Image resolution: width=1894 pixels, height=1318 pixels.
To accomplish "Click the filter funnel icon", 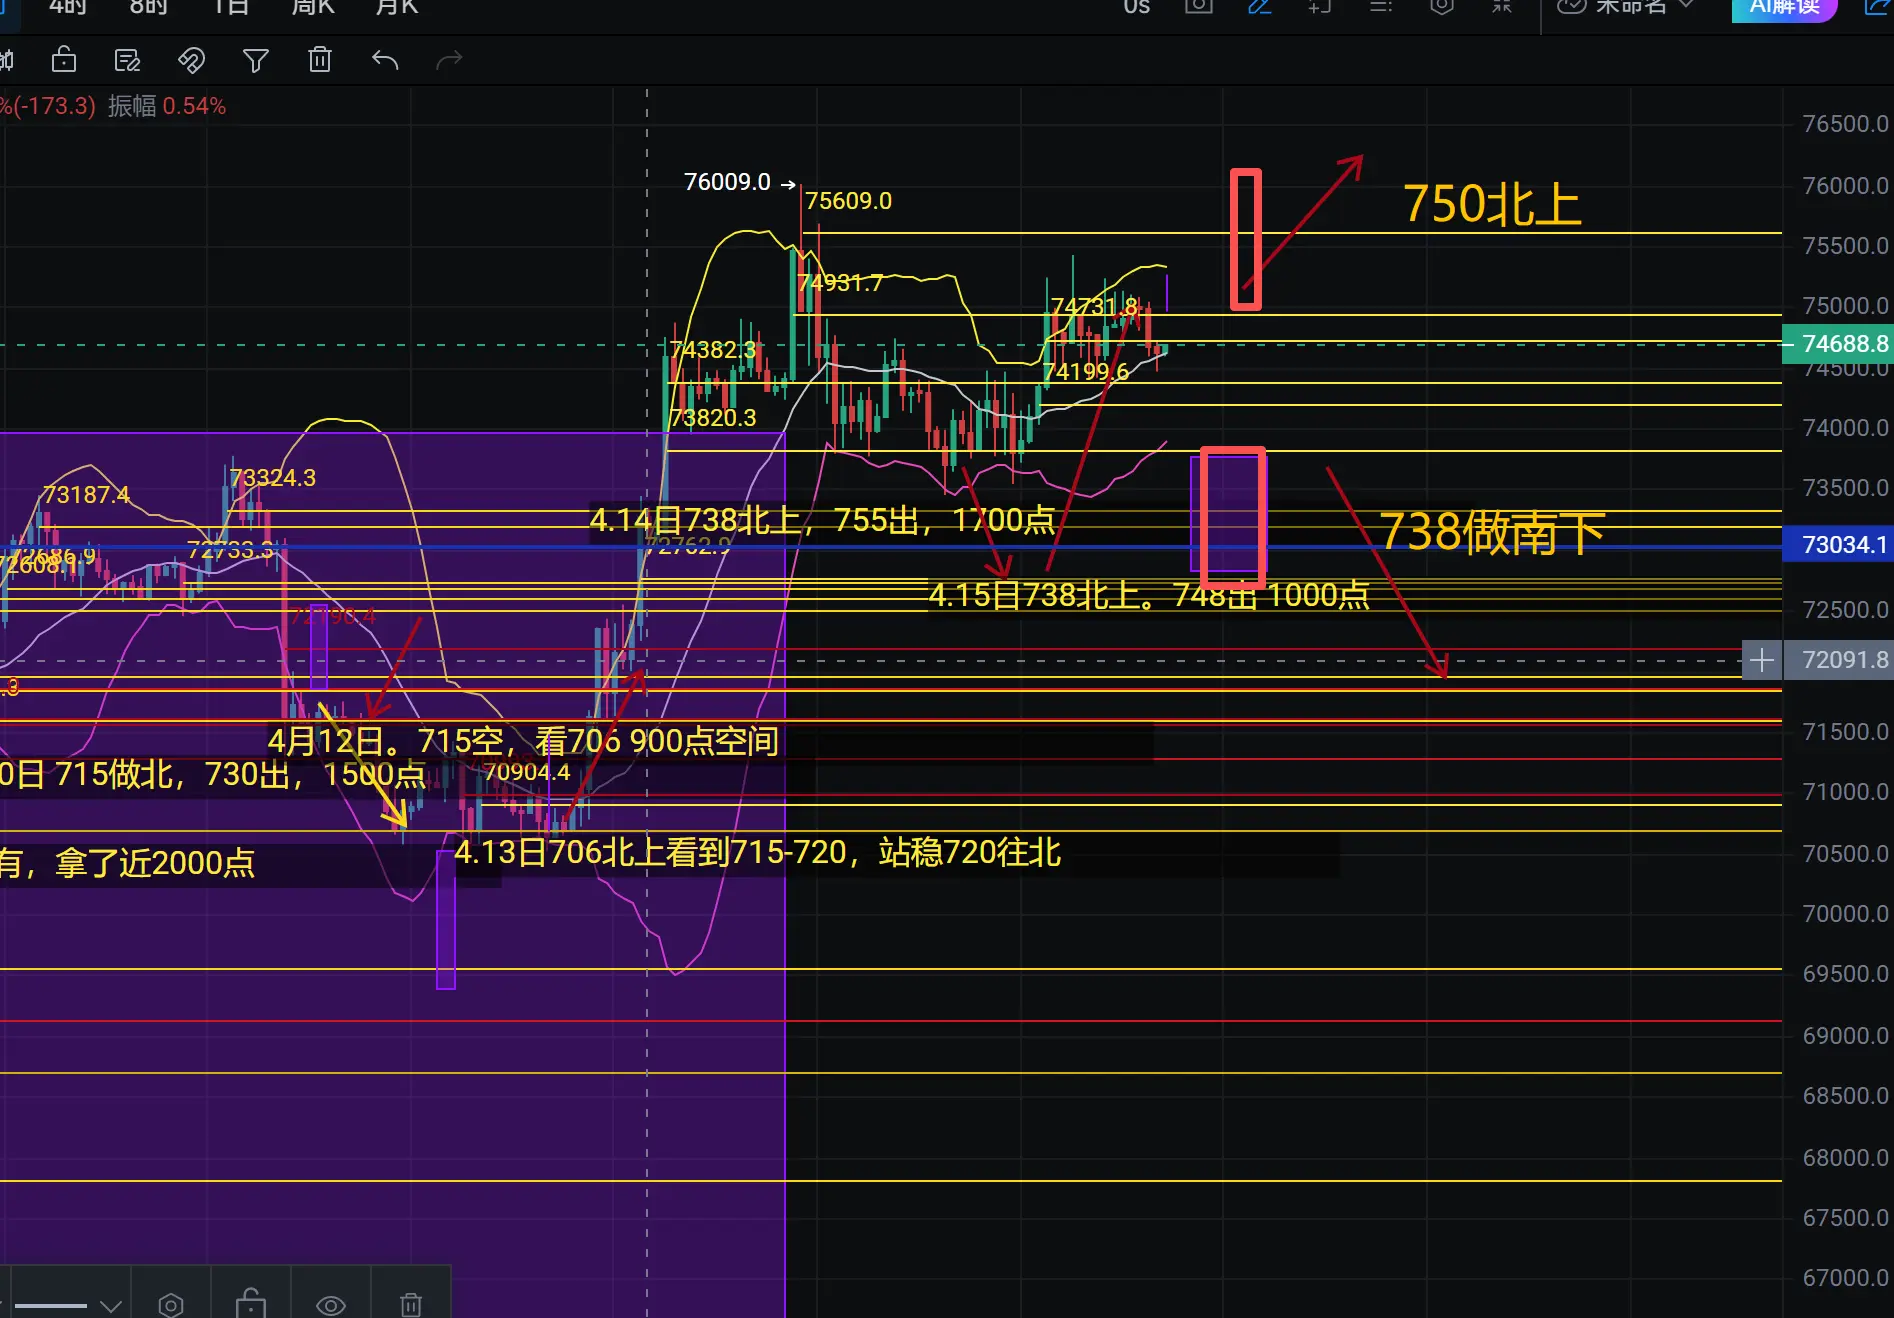I will click(x=256, y=61).
